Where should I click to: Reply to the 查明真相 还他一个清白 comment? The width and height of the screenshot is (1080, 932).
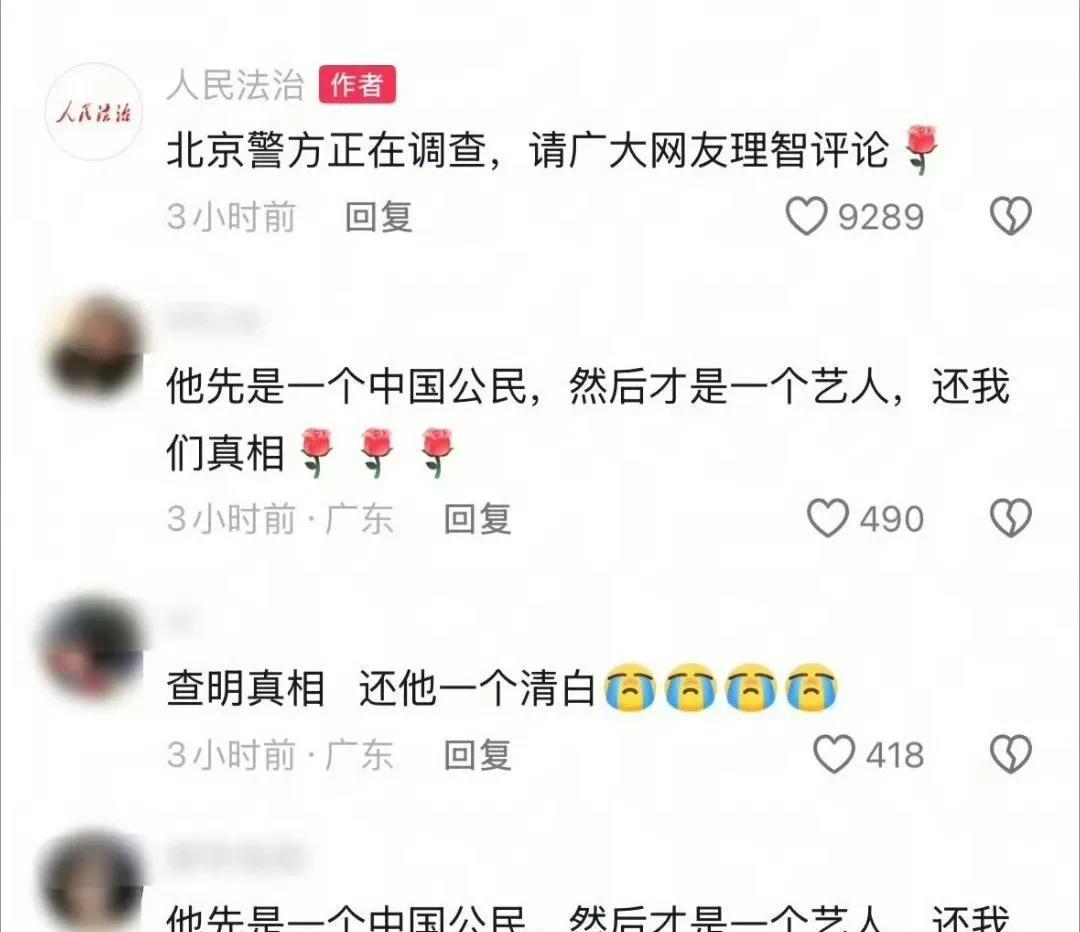tap(477, 755)
